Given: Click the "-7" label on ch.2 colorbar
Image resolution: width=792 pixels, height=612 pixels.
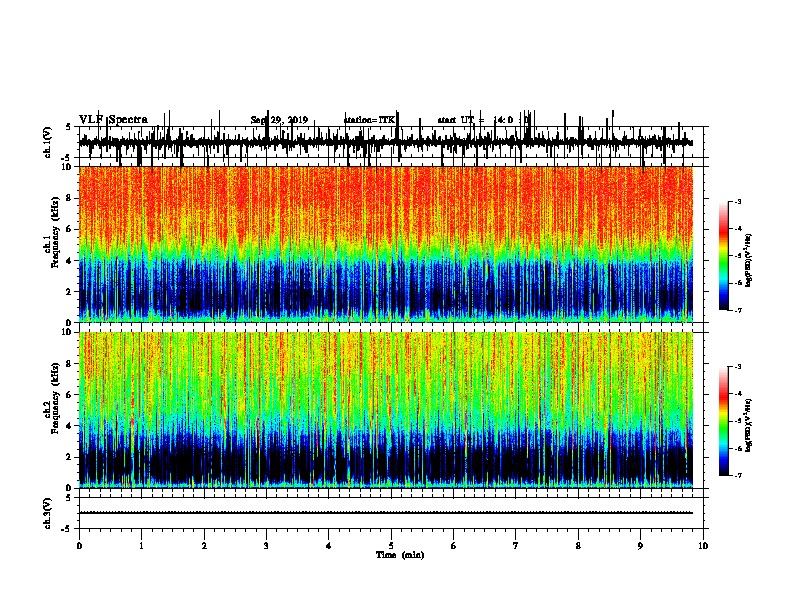Looking at the screenshot, I should point(737,476).
